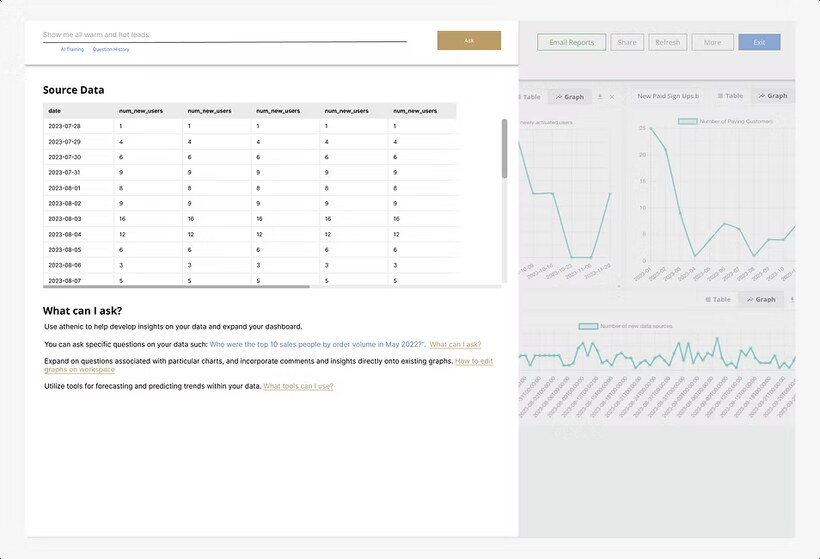The image size is (820, 559).
Task: Click the download icon on newly activated users chart
Action: click(x=600, y=97)
